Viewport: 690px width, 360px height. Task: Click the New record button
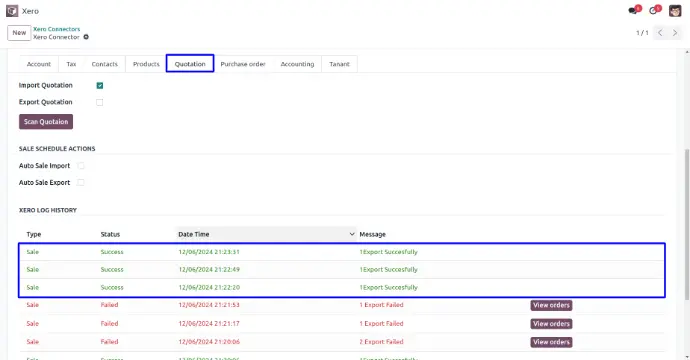pos(19,33)
